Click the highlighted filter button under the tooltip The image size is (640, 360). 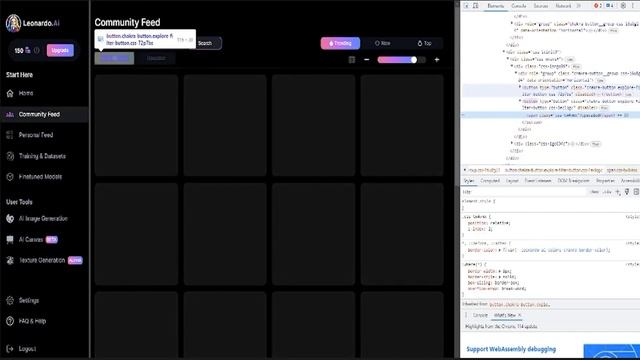click(x=114, y=58)
